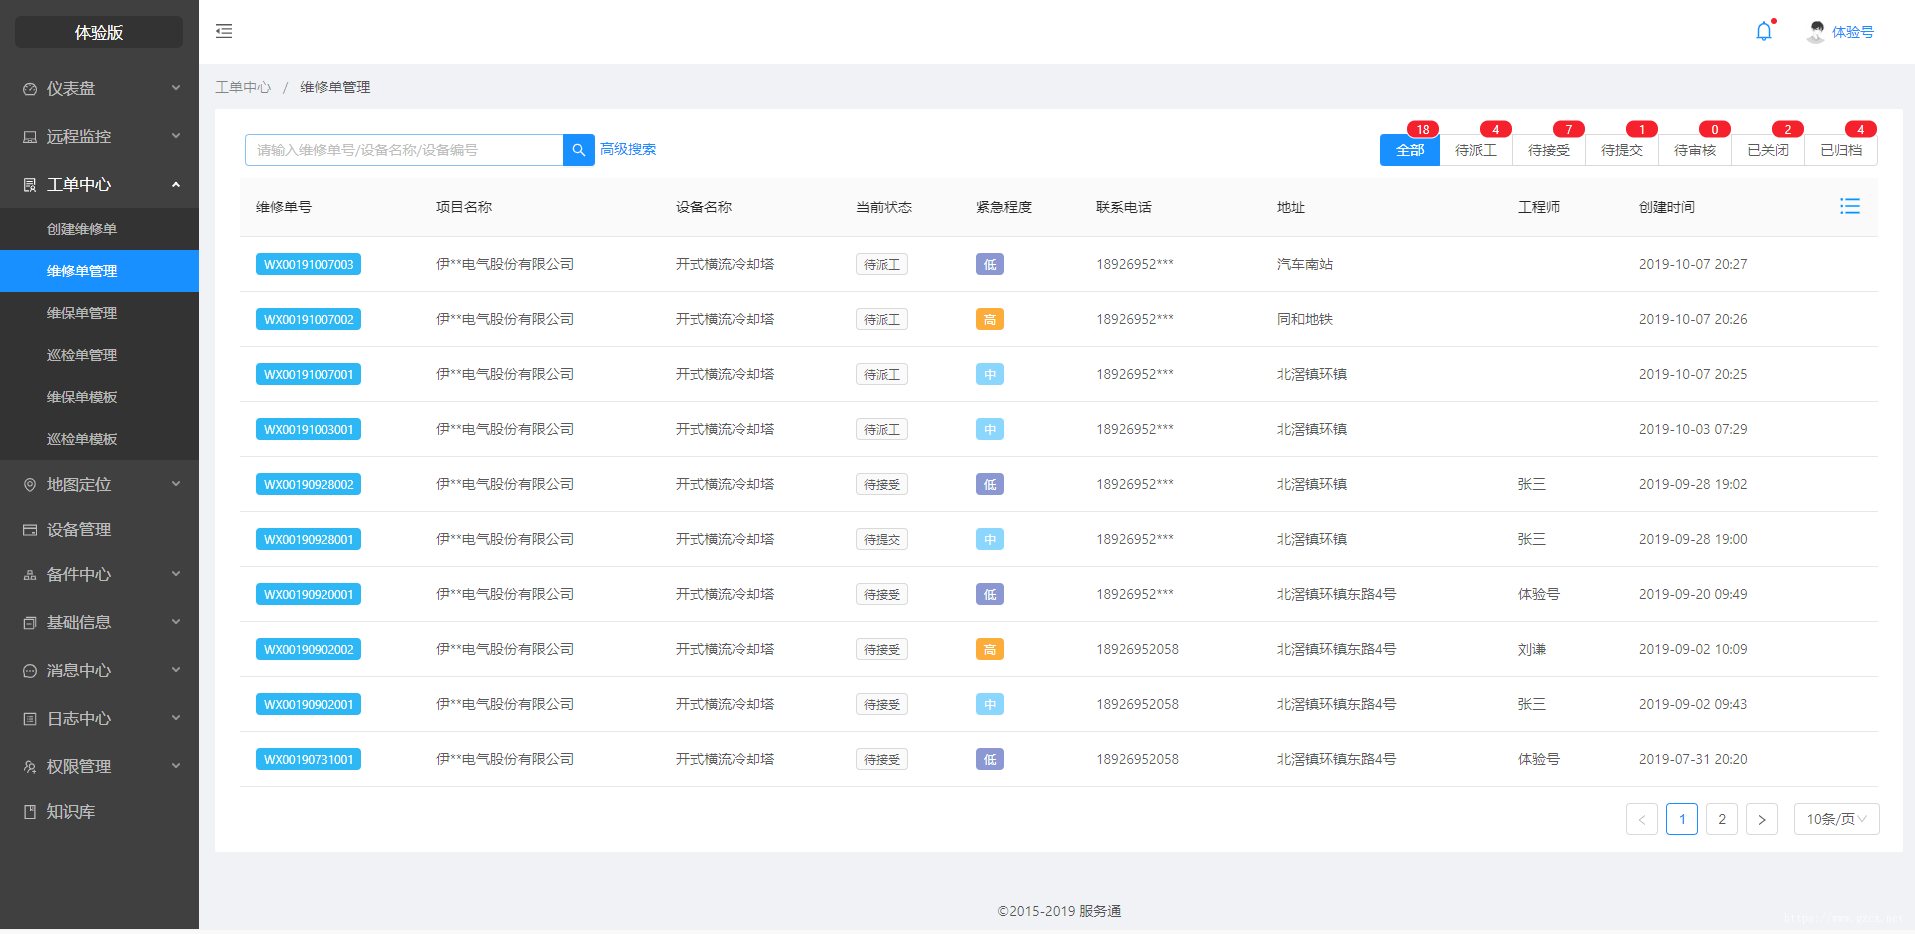Open 巡检单模板 submenu item
The height and width of the screenshot is (934, 1915).
click(x=99, y=439)
